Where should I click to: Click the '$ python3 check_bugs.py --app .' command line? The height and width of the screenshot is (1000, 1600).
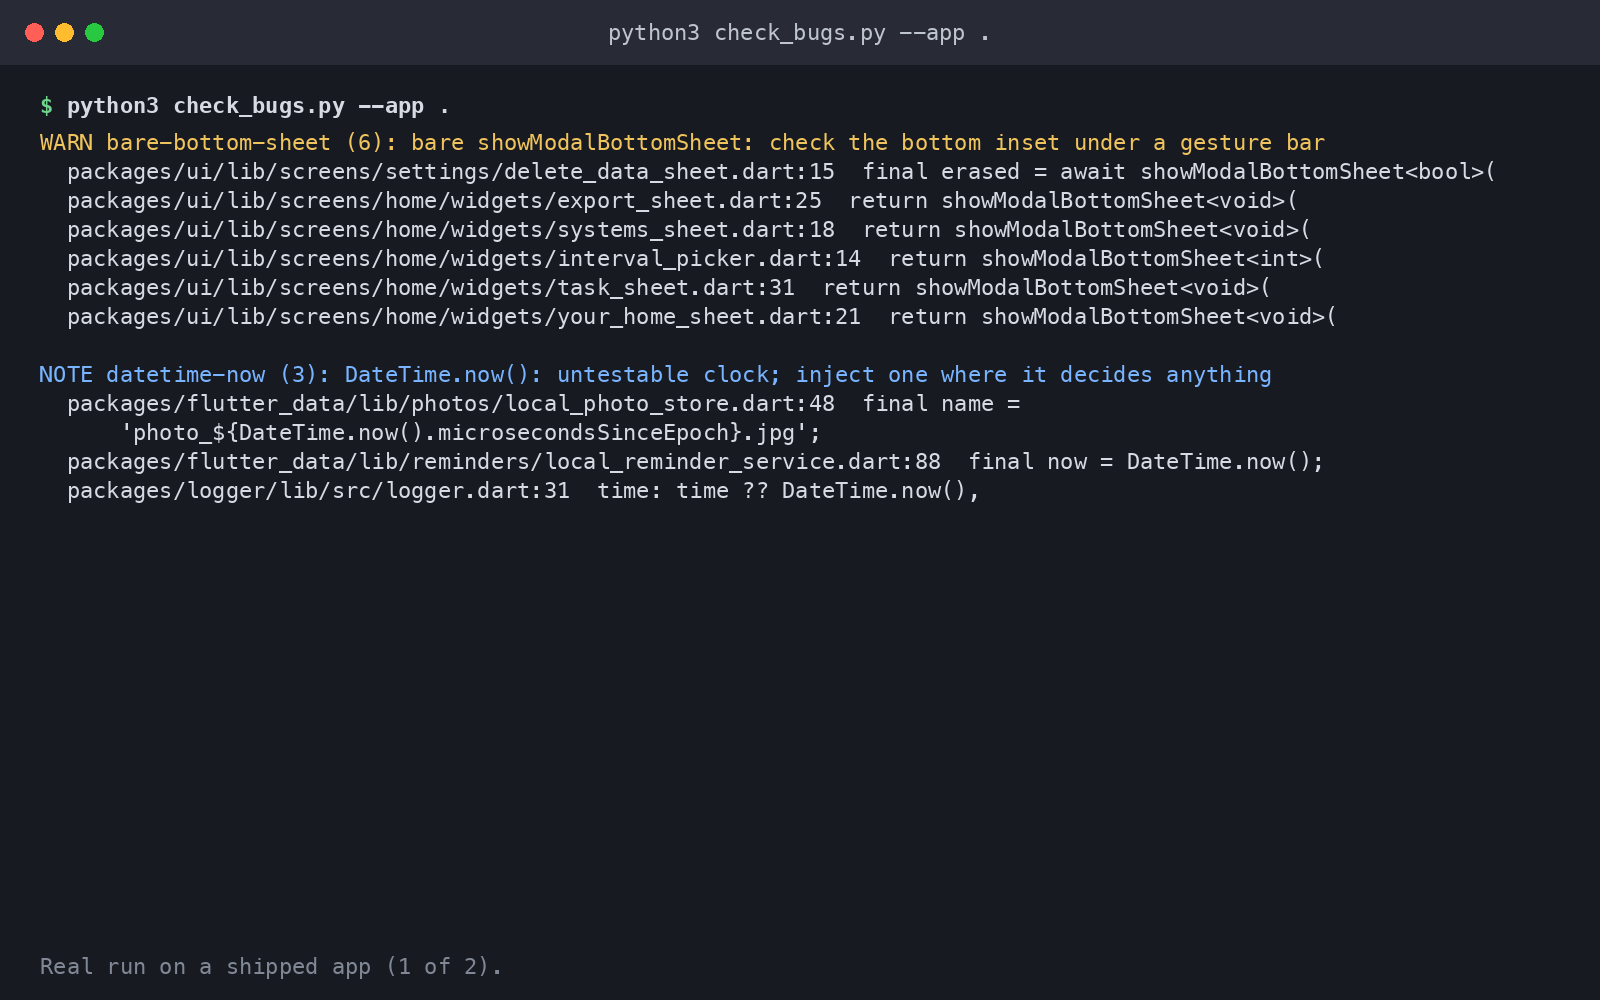(x=245, y=106)
